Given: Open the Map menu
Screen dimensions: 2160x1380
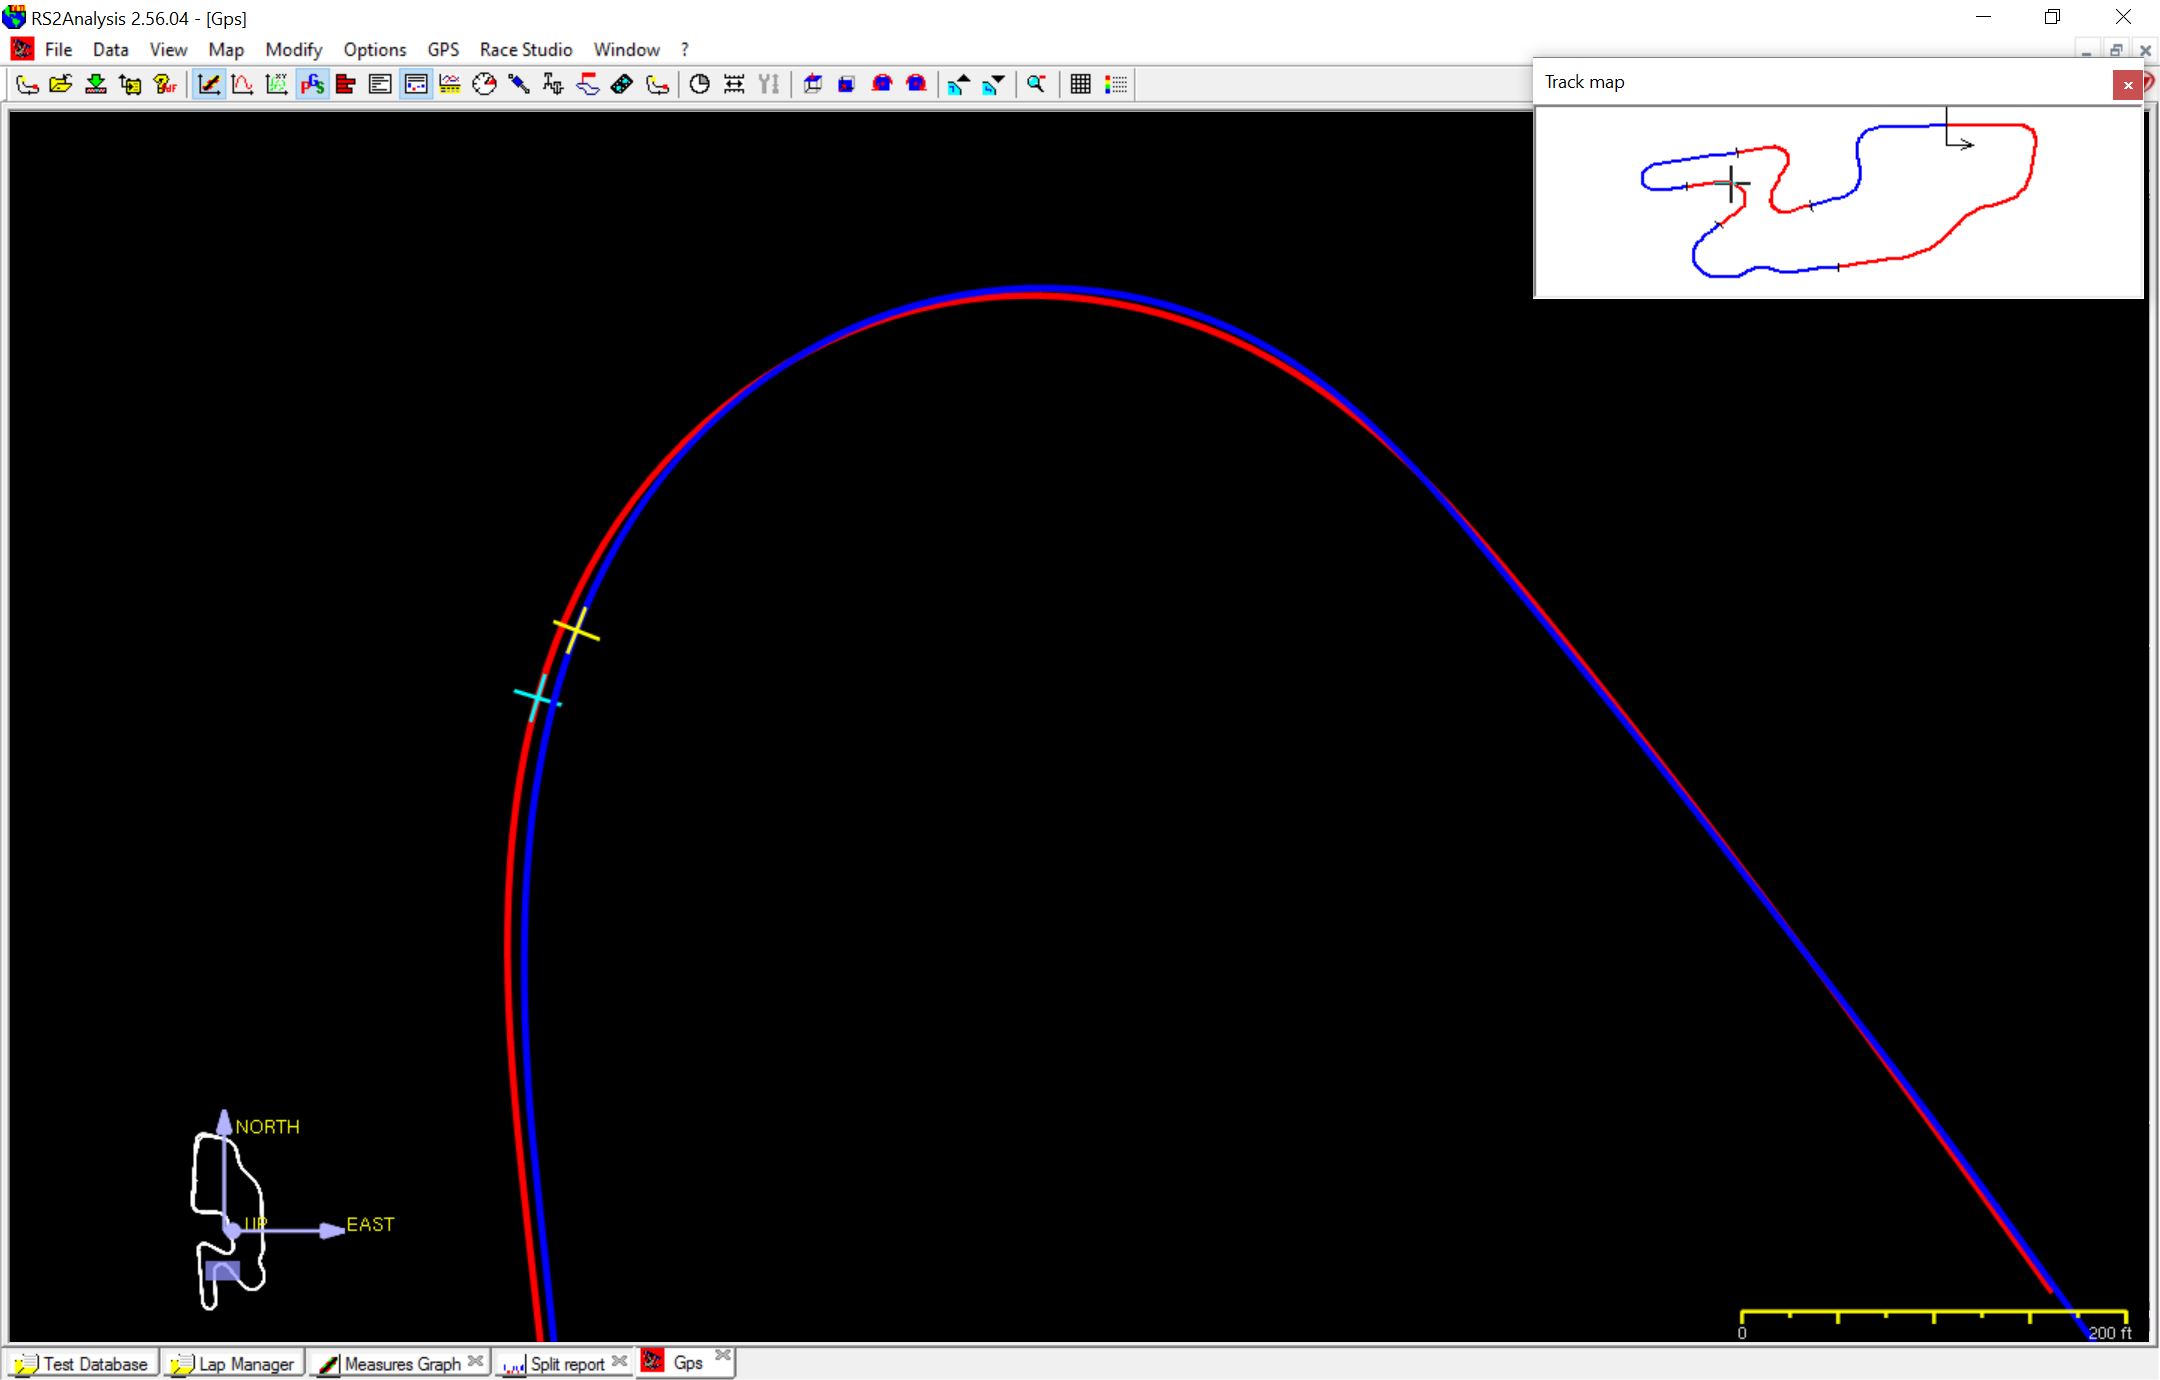Looking at the screenshot, I should 226,49.
